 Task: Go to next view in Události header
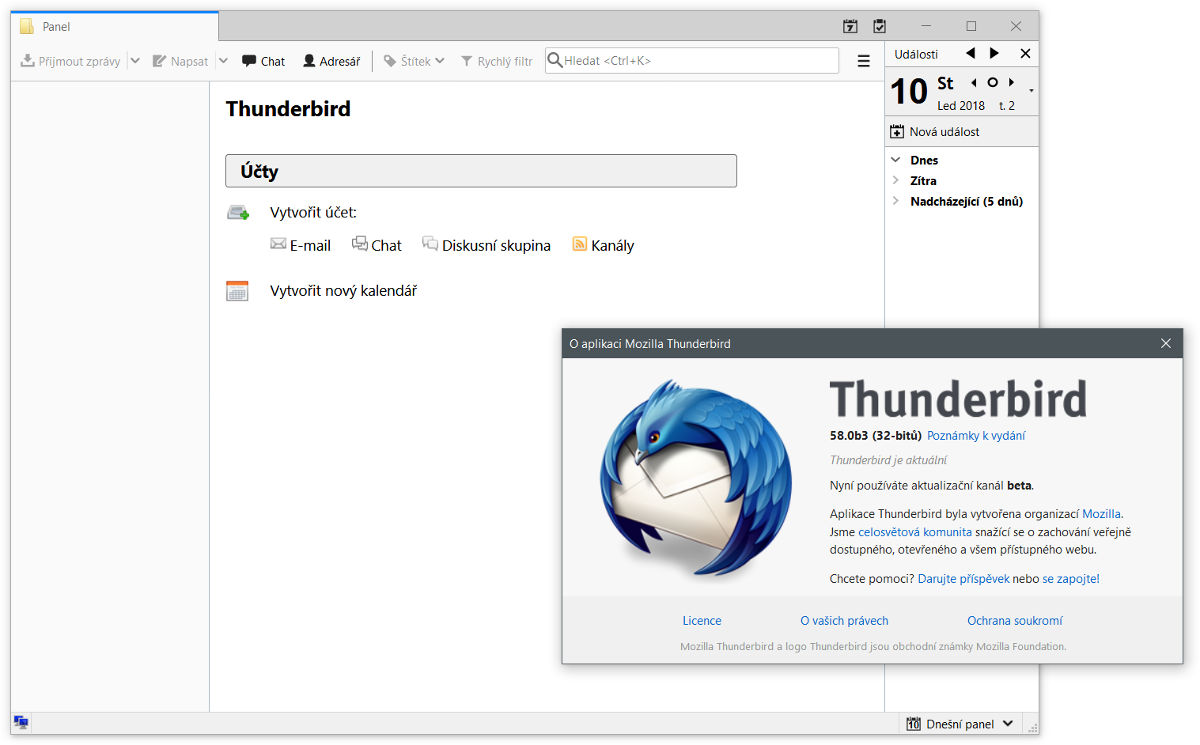tap(994, 53)
